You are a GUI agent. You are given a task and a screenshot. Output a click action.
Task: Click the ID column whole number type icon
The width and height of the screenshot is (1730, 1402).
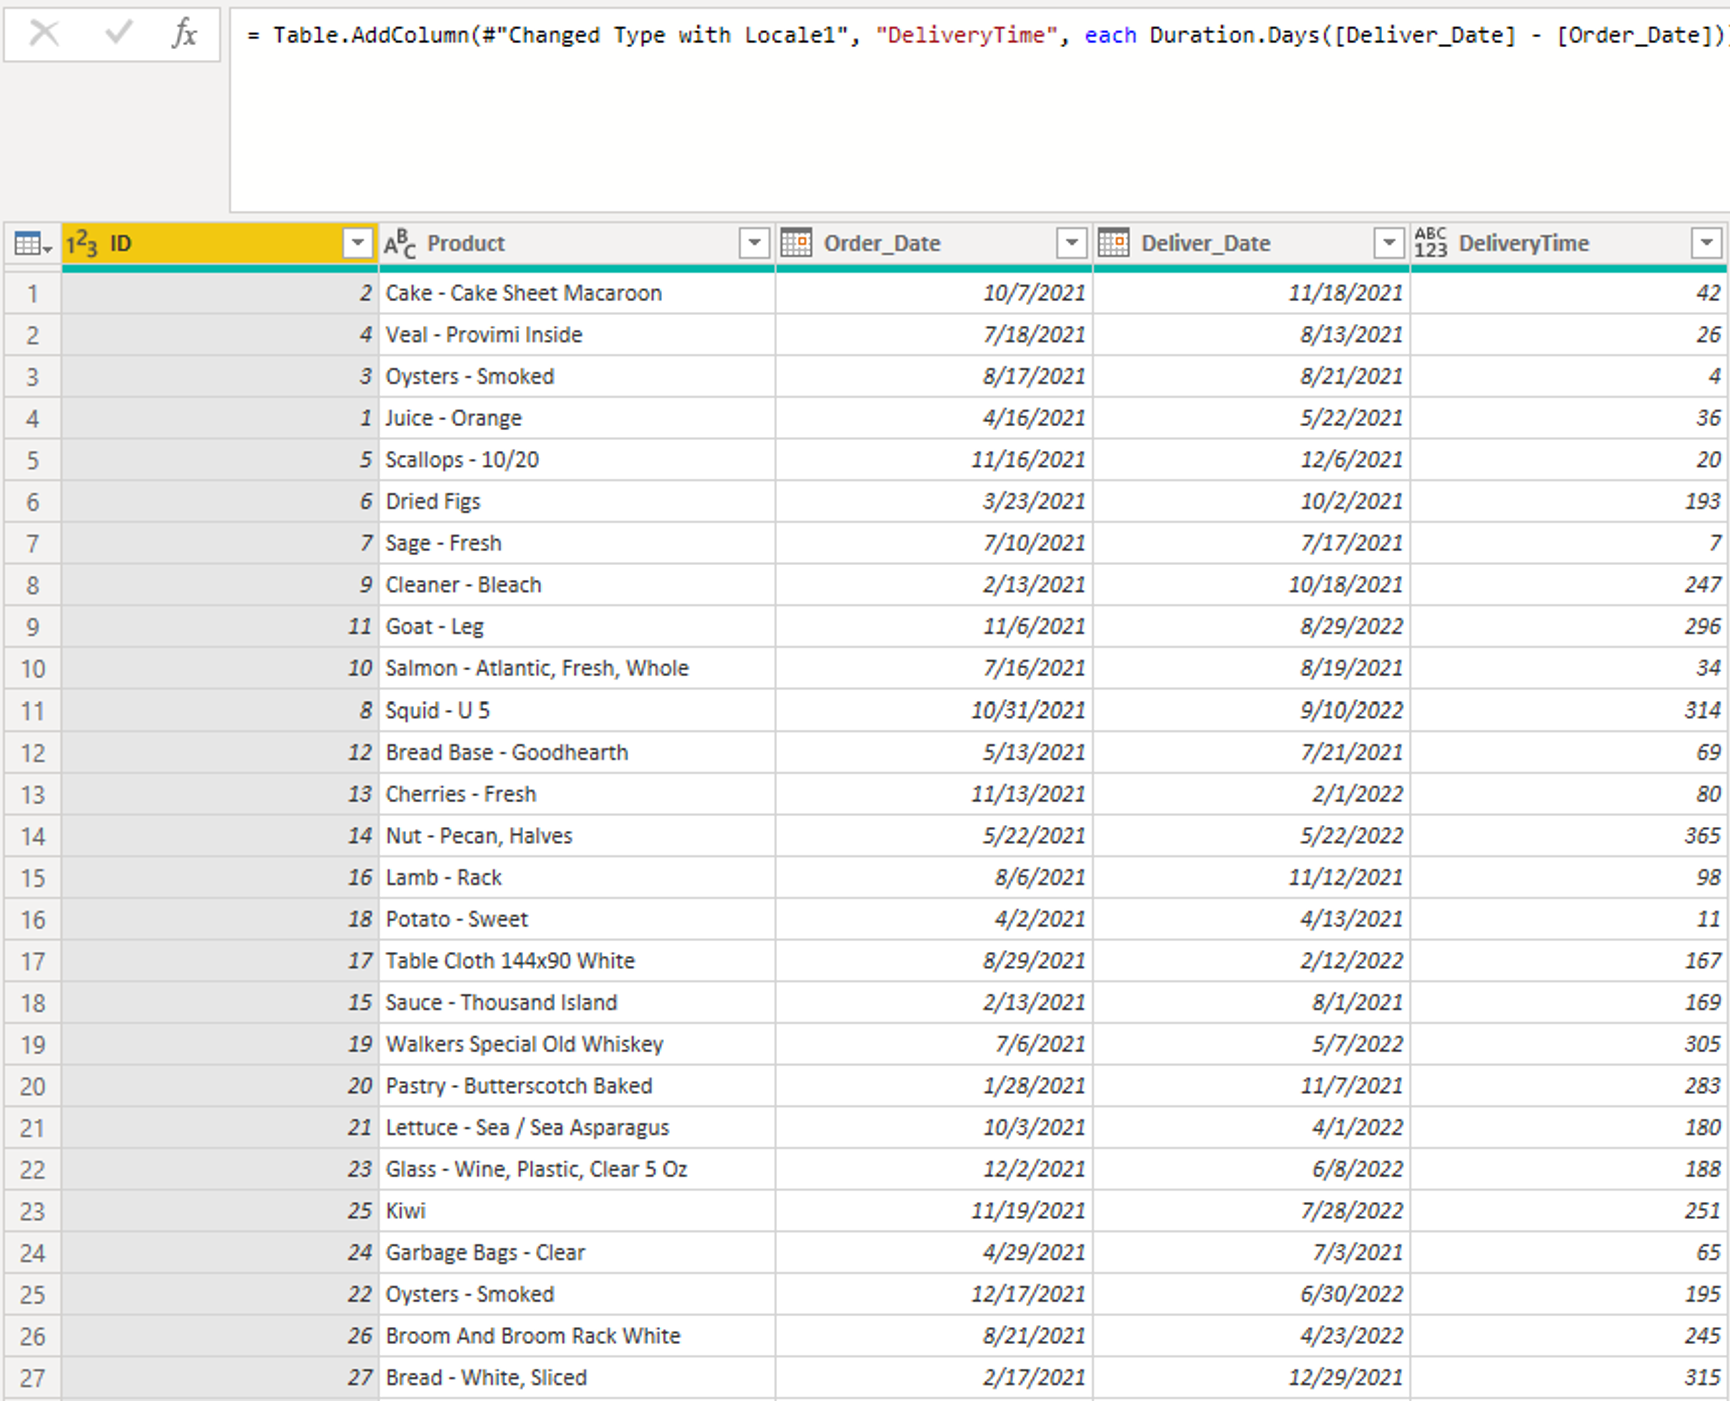(x=82, y=244)
